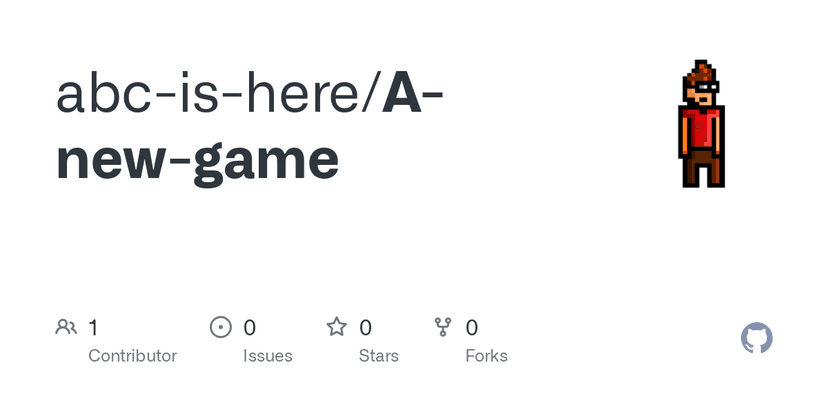Screen dimensions: 828x414
Task: Click the Stars star icon
Action: (x=336, y=327)
